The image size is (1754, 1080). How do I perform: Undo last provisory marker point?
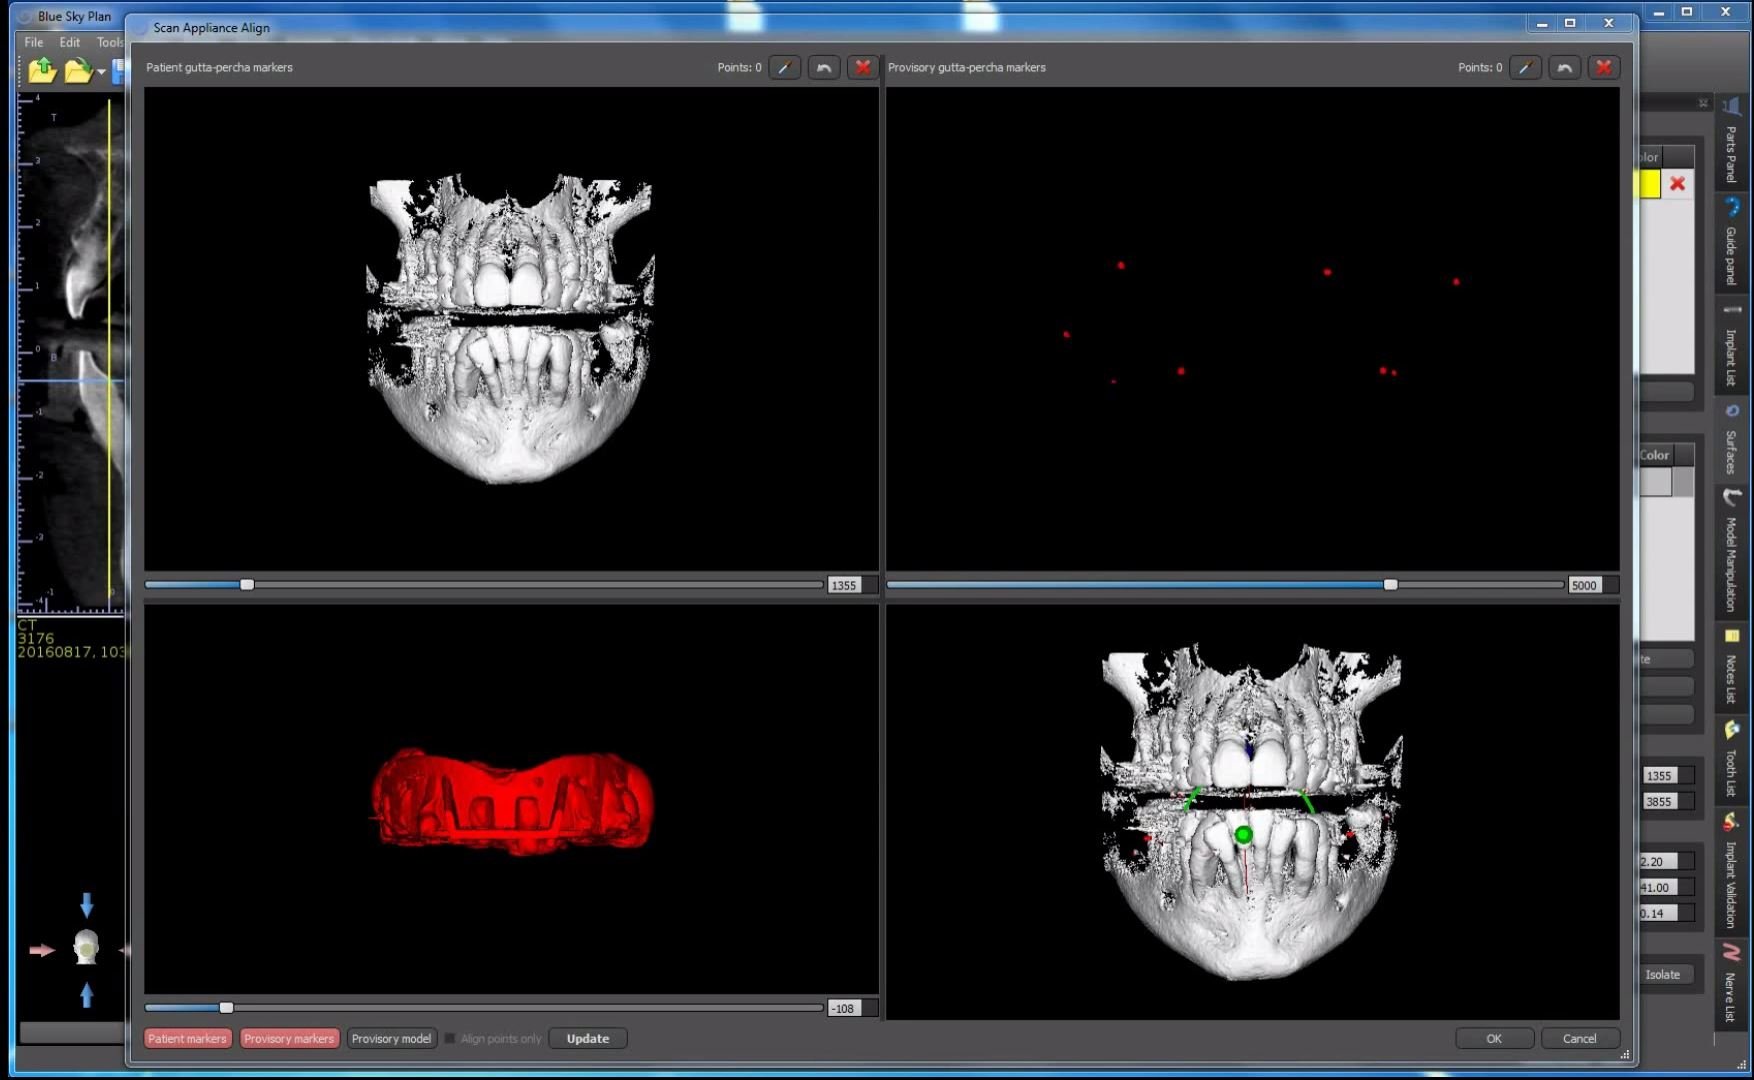click(x=1564, y=67)
